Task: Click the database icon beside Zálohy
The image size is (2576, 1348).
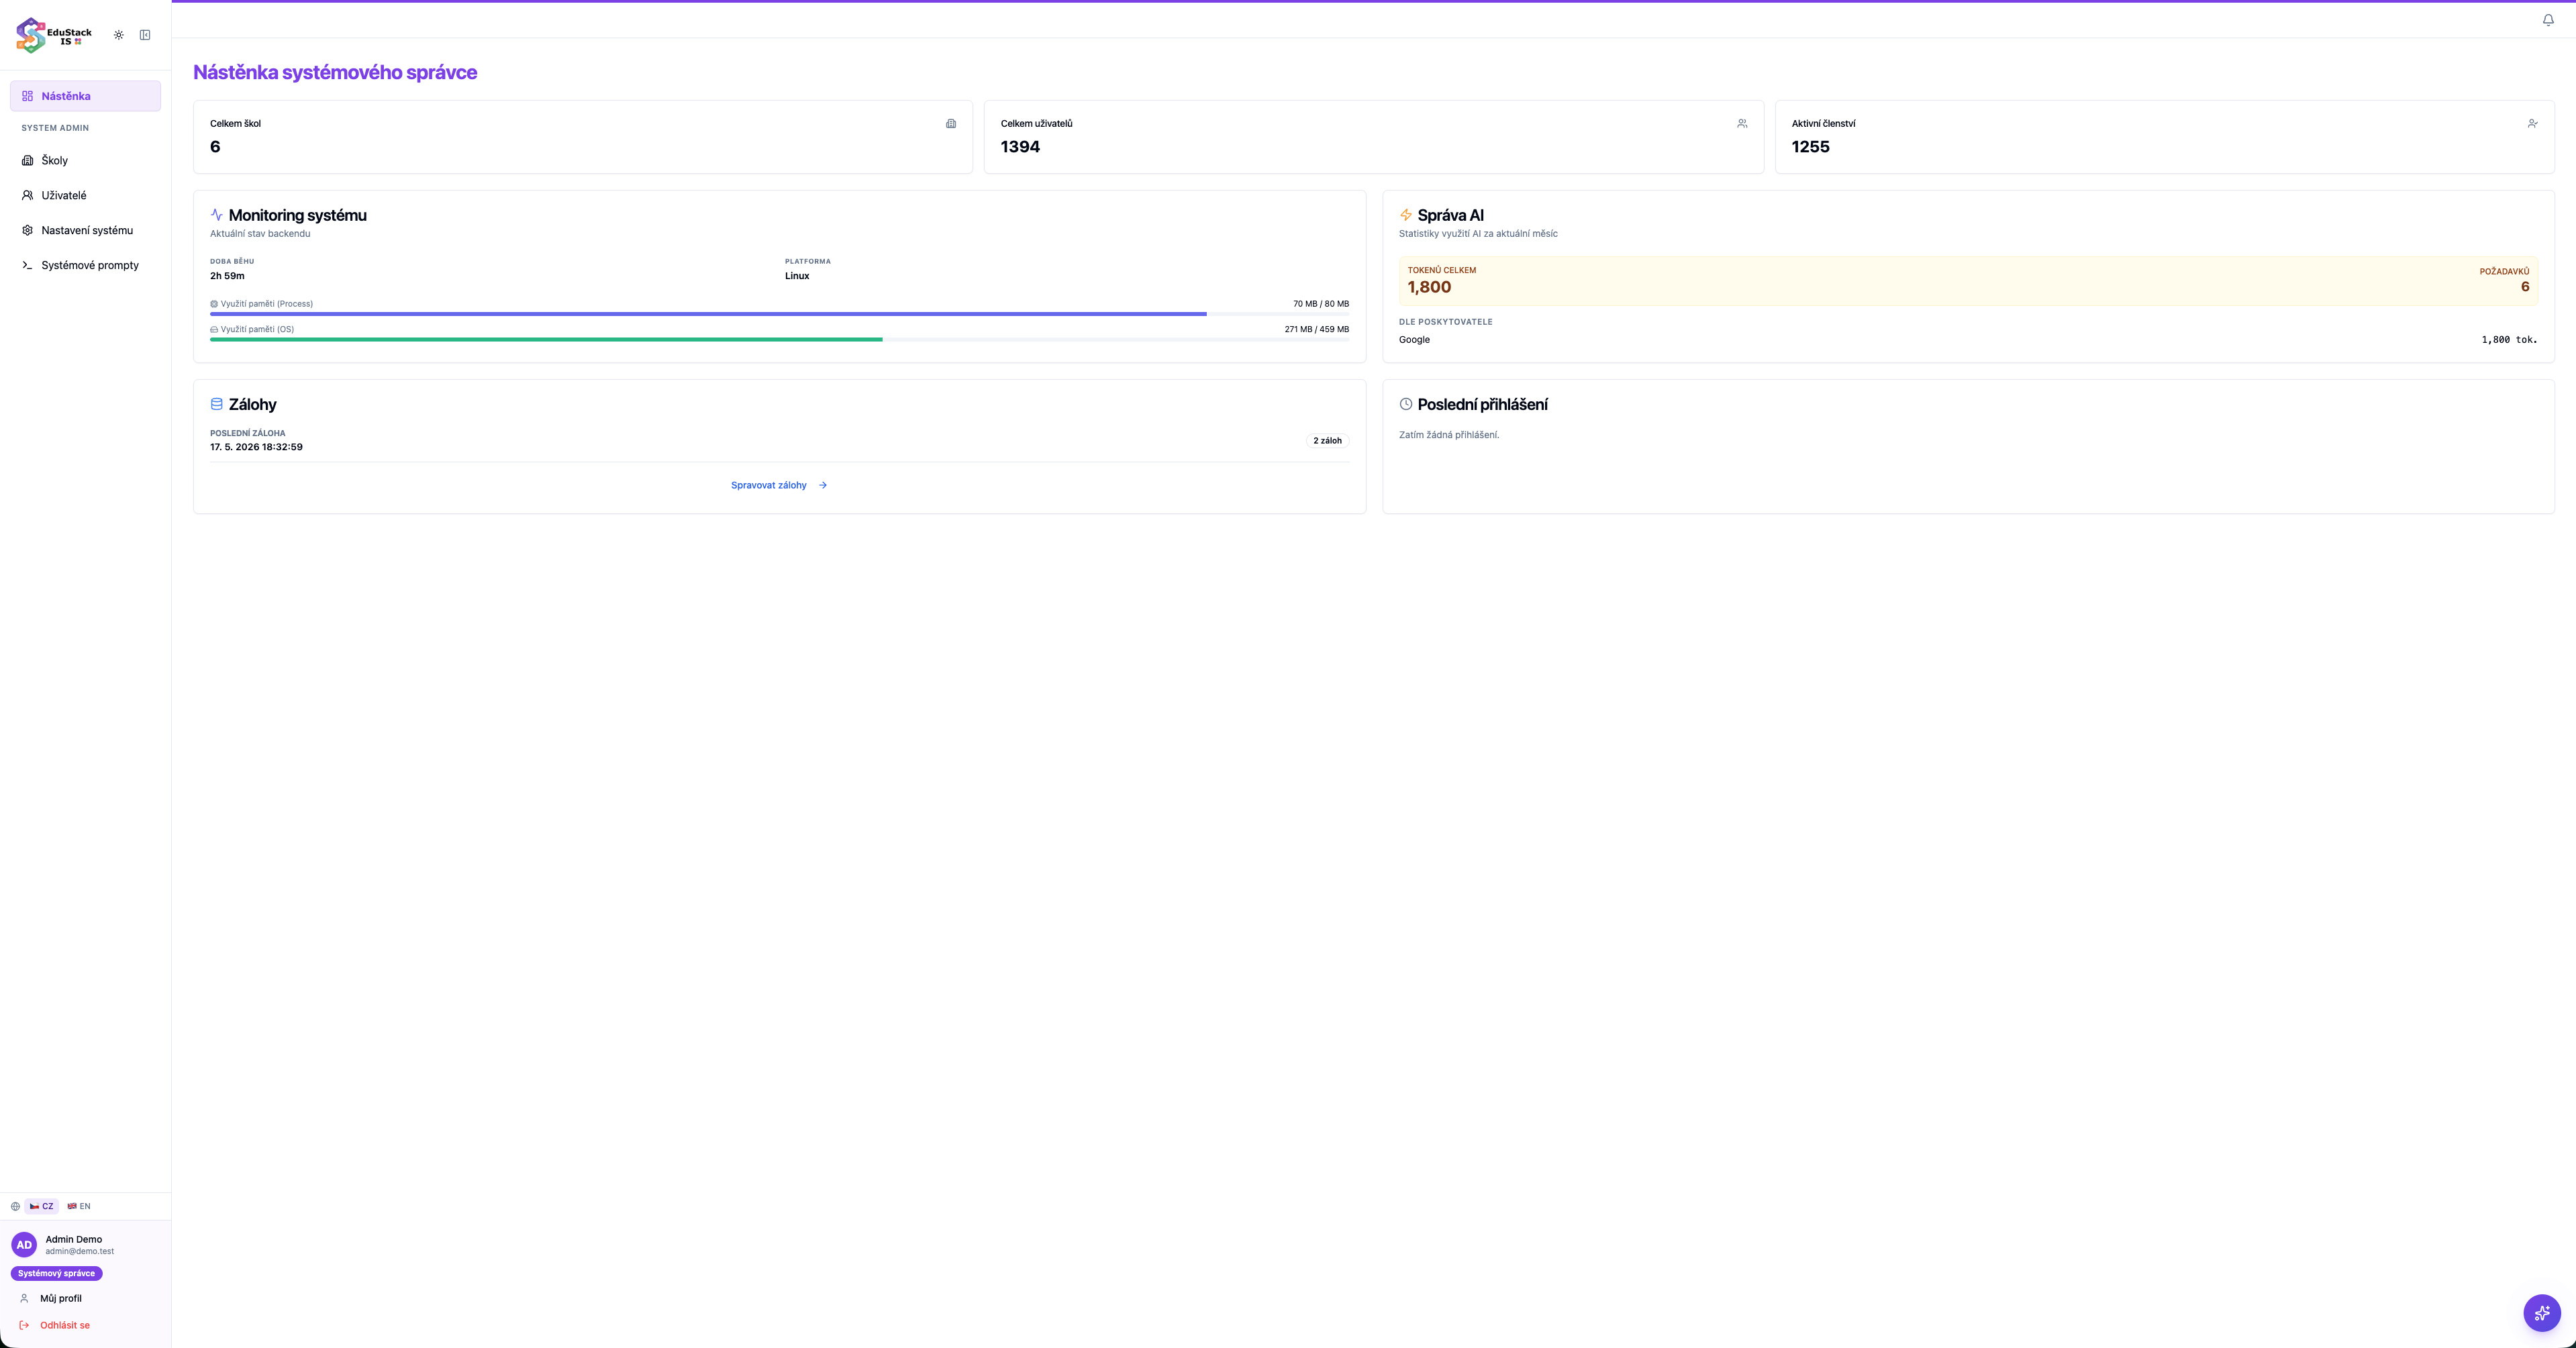Action: click(x=216, y=404)
